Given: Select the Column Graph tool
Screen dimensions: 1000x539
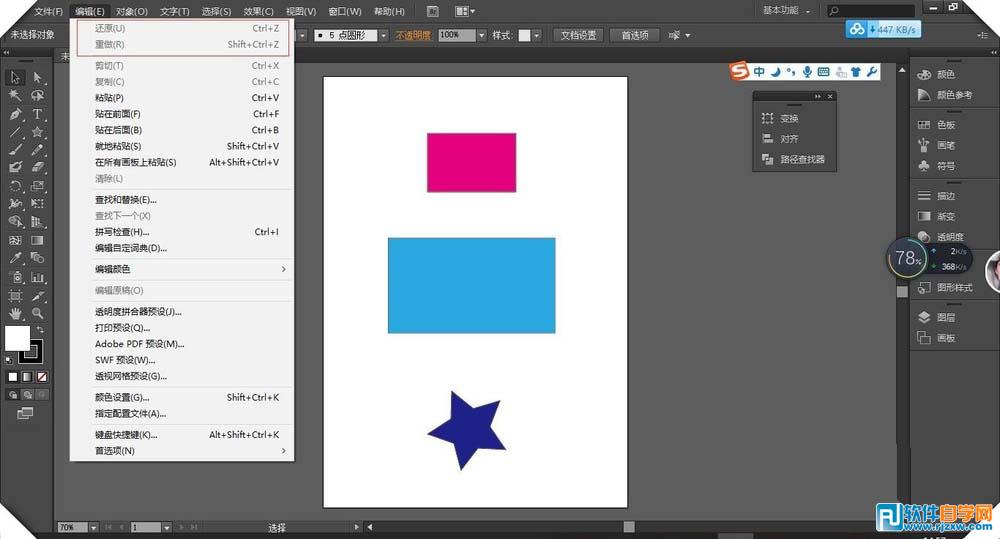Looking at the screenshot, I should click(38, 277).
